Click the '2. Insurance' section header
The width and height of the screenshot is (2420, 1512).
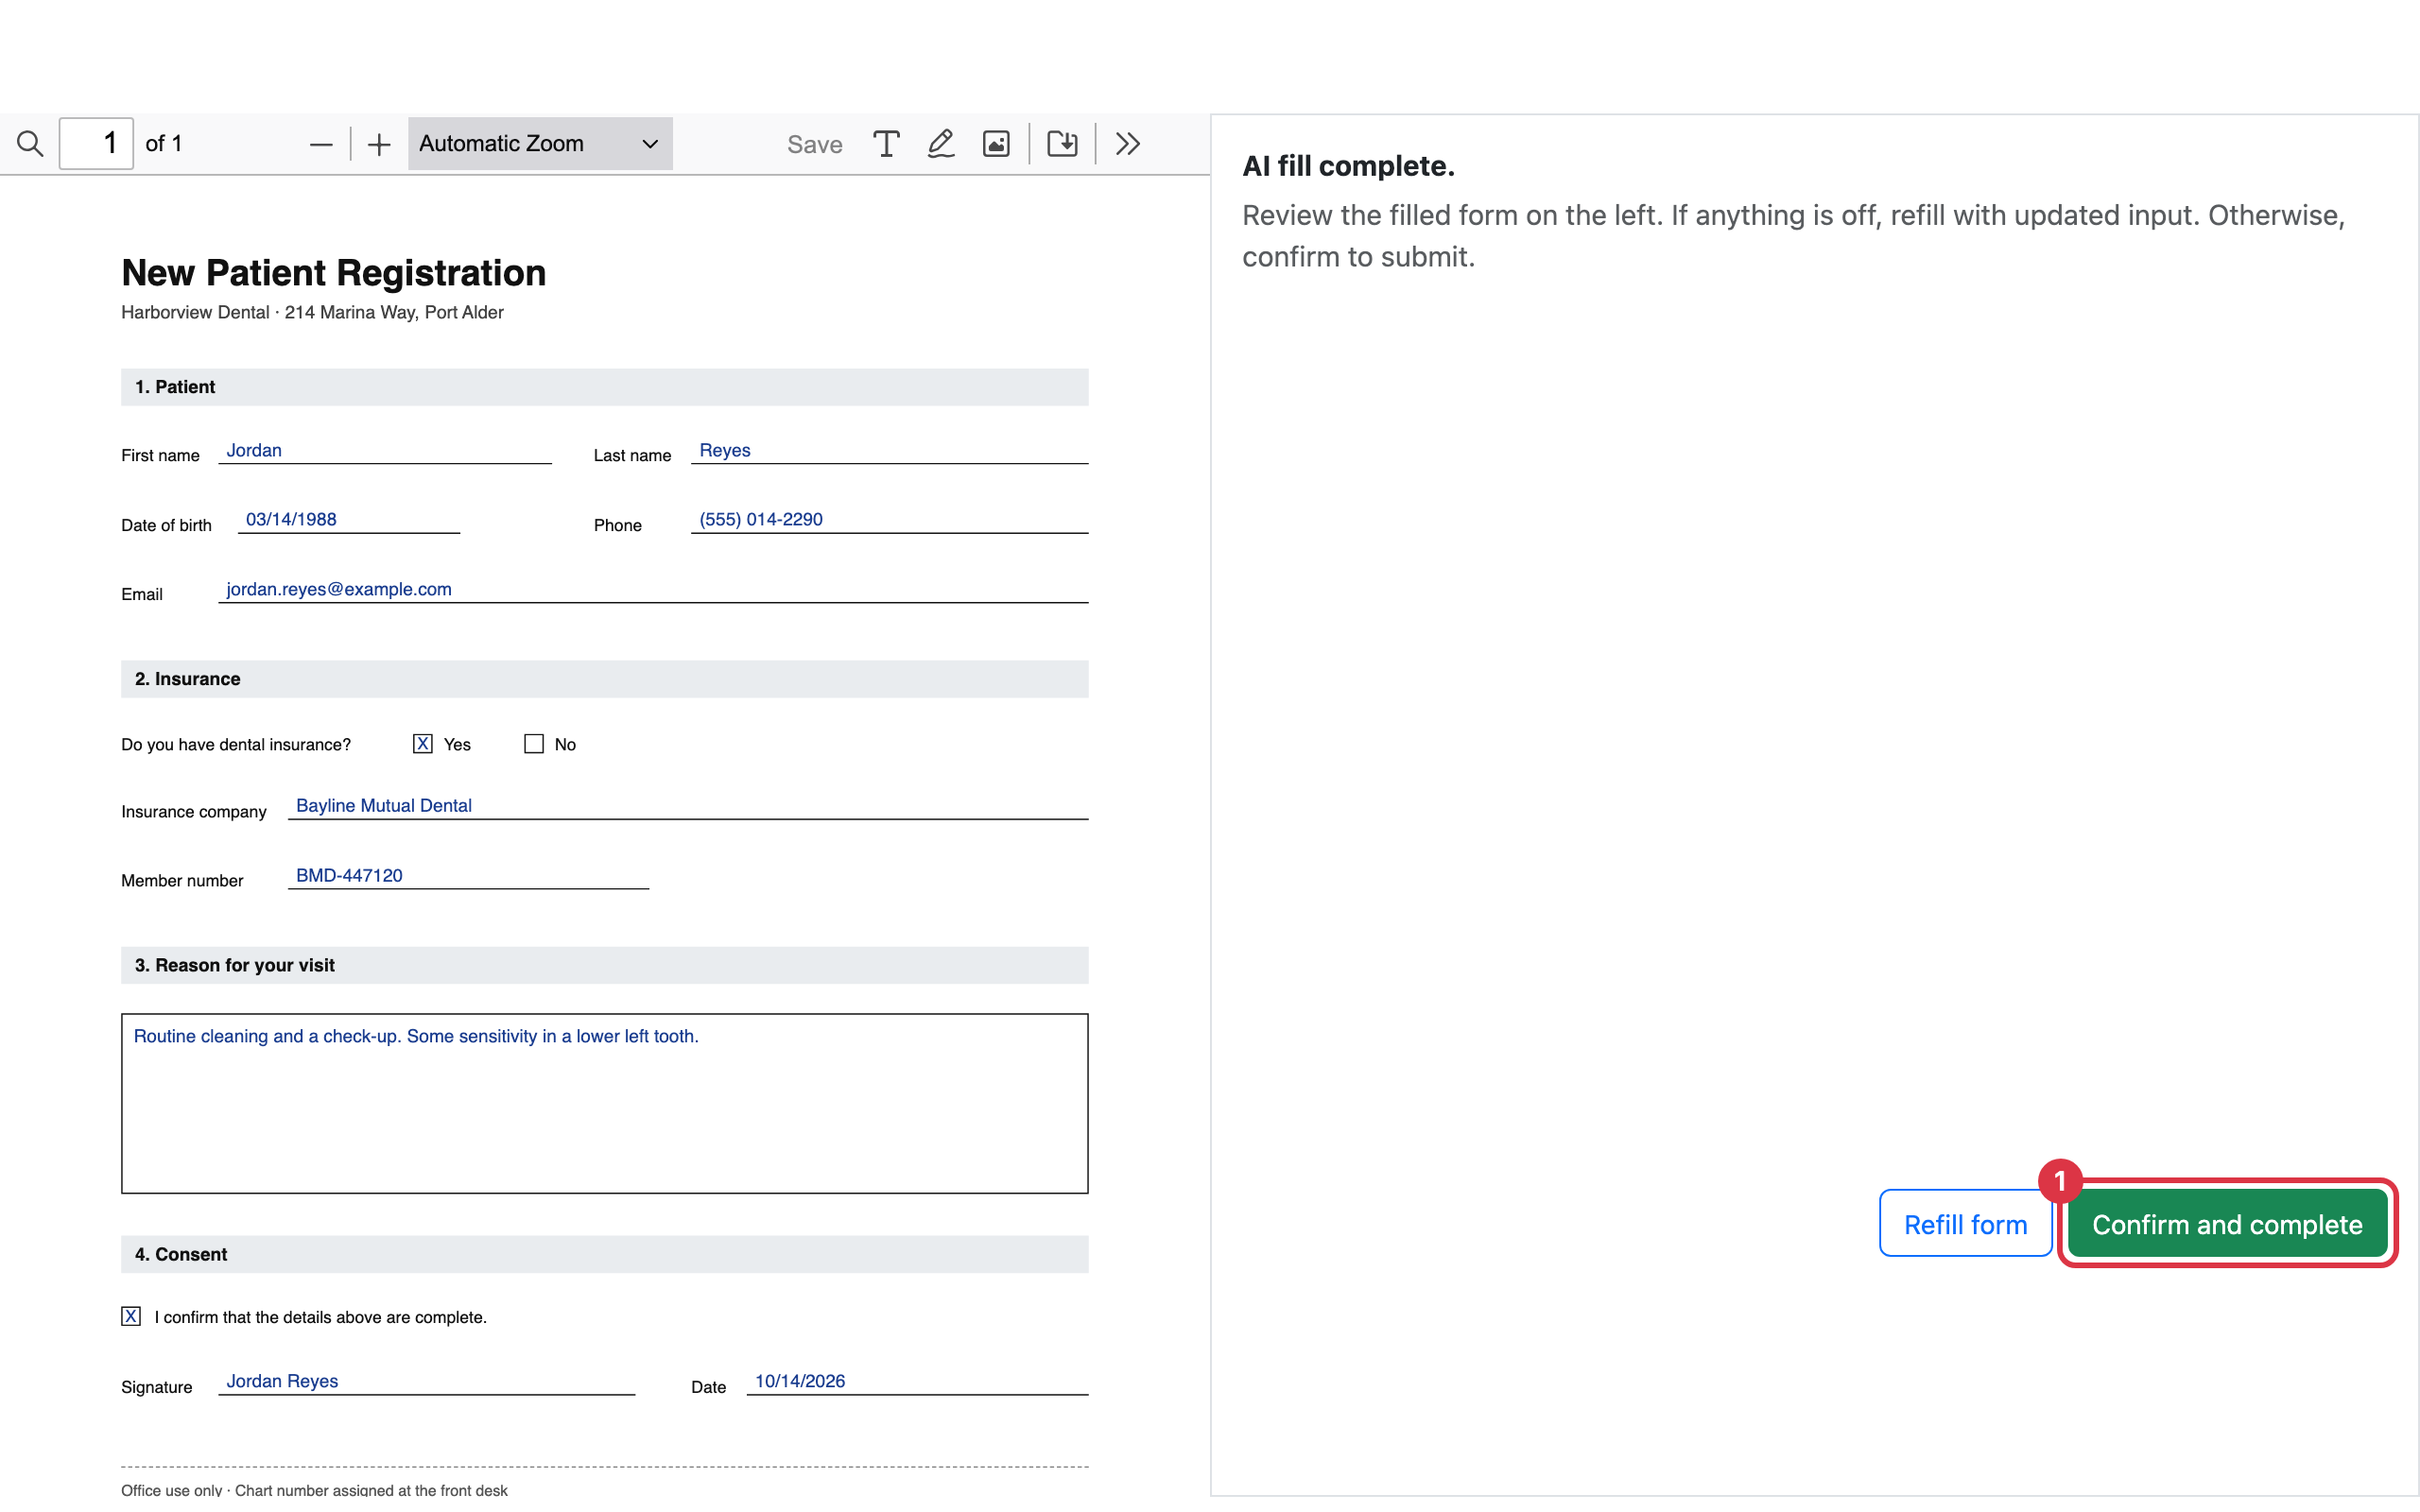click(x=605, y=679)
